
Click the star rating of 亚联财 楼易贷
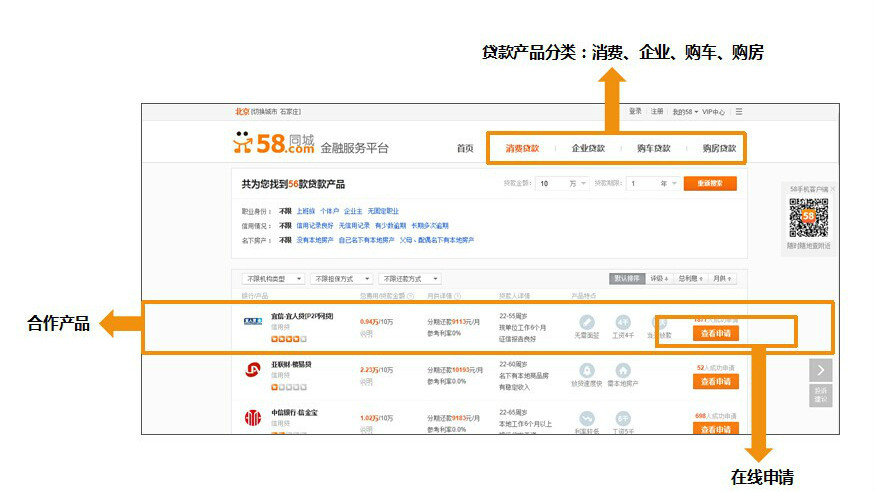point(289,387)
